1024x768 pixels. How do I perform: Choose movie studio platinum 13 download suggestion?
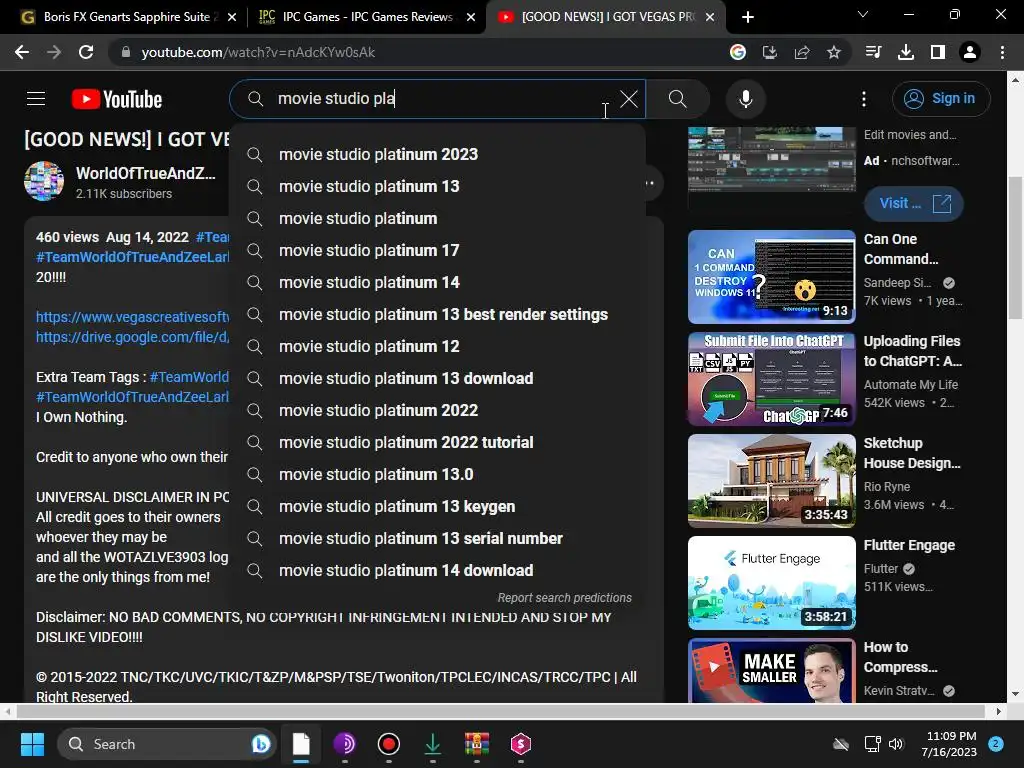point(437,378)
